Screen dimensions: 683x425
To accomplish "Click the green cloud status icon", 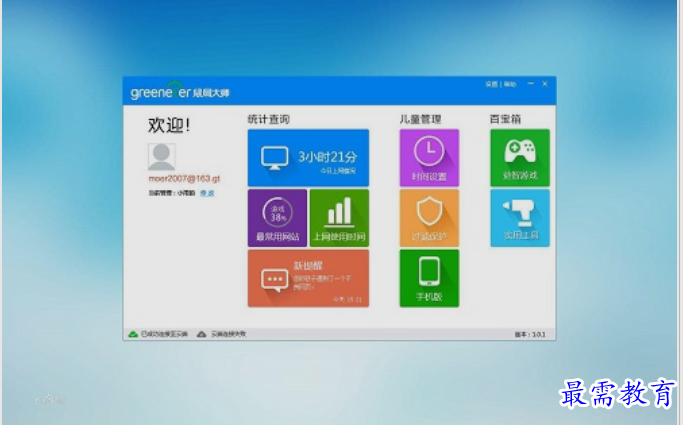I will [133, 334].
